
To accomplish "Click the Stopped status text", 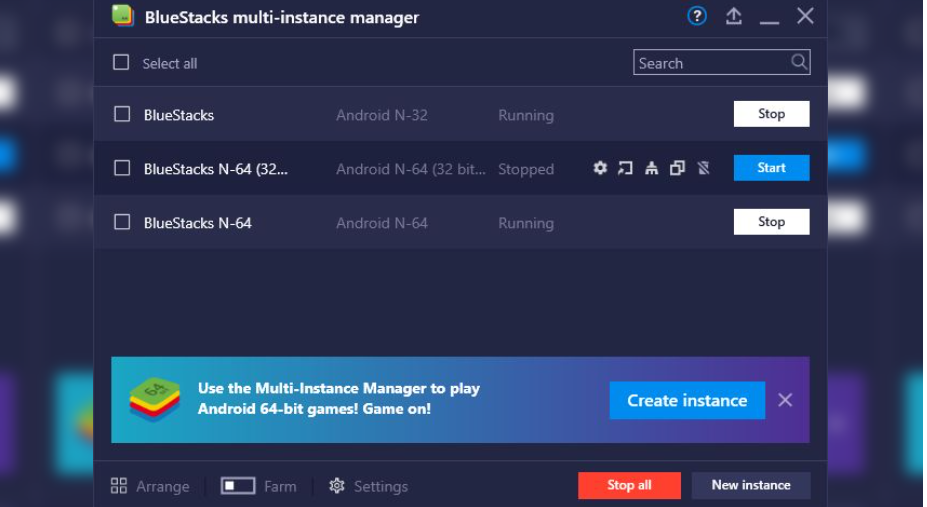I will (526, 170).
